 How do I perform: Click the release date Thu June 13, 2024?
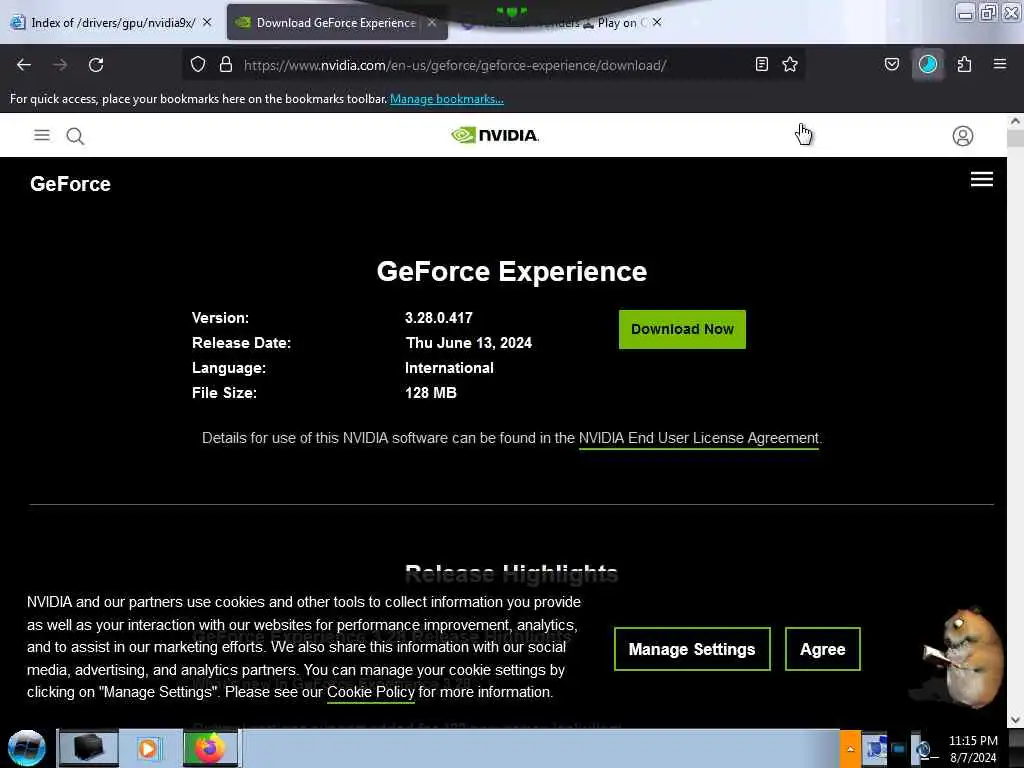click(x=469, y=343)
